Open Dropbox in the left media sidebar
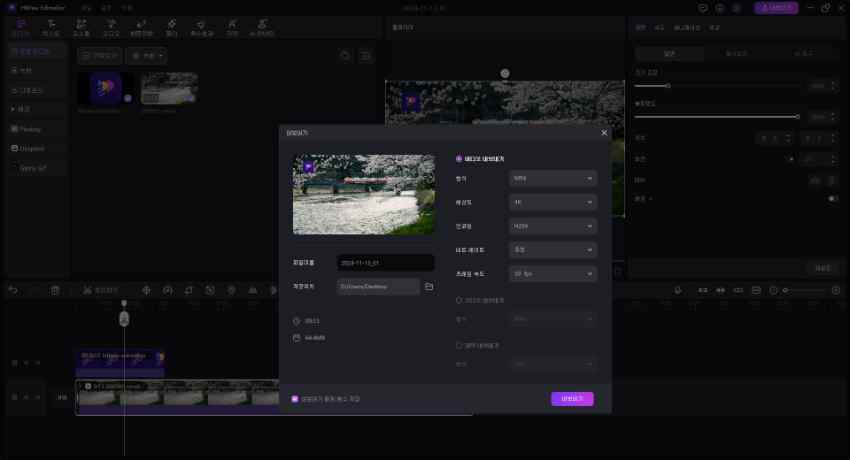Image resolution: width=850 pixels, height=460 pixels. click(x=33, y=148)
